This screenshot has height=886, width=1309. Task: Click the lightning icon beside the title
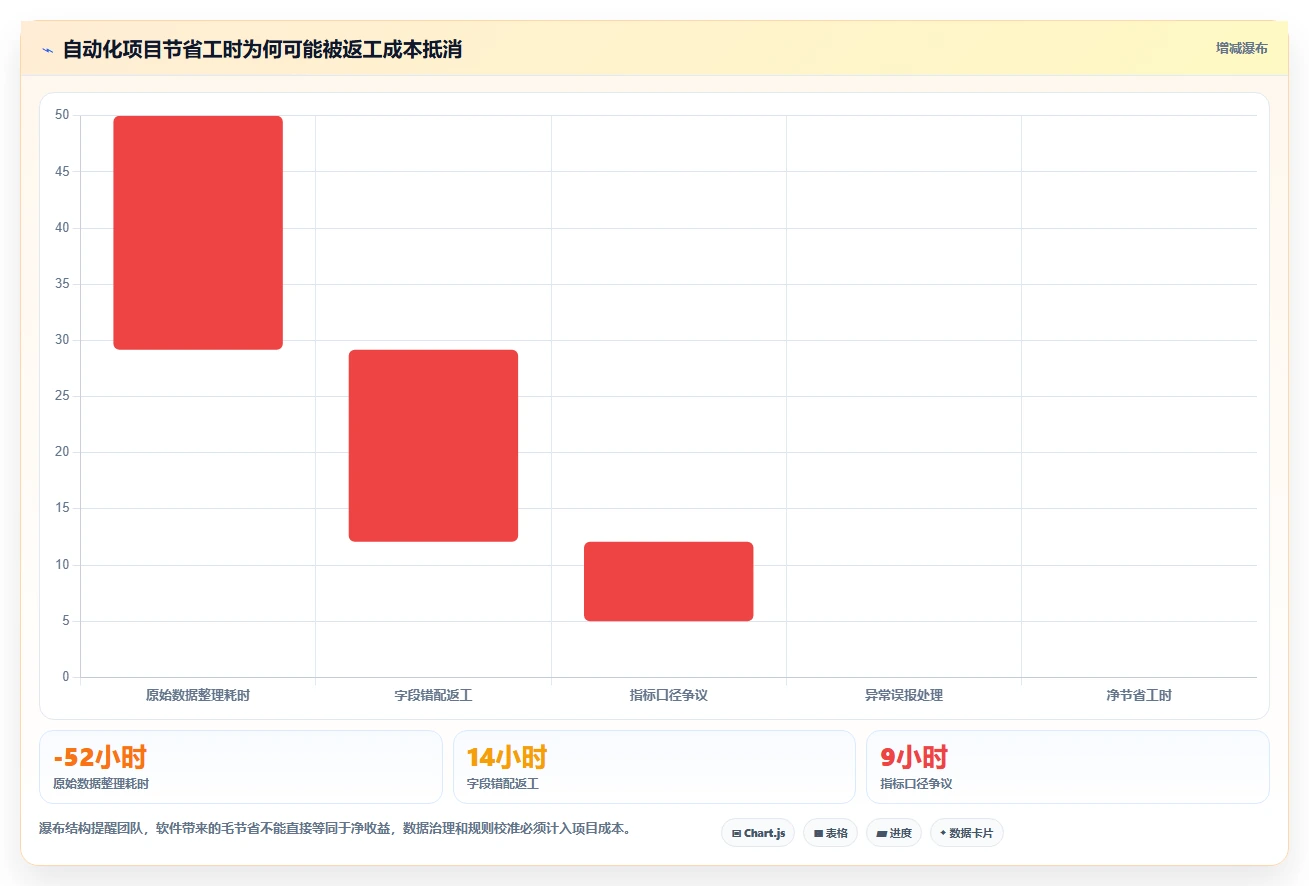tap(48, 49)
